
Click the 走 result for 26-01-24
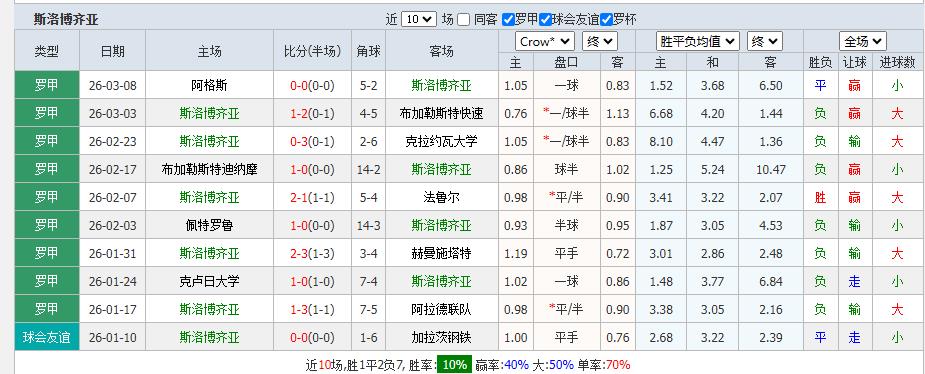854,281
